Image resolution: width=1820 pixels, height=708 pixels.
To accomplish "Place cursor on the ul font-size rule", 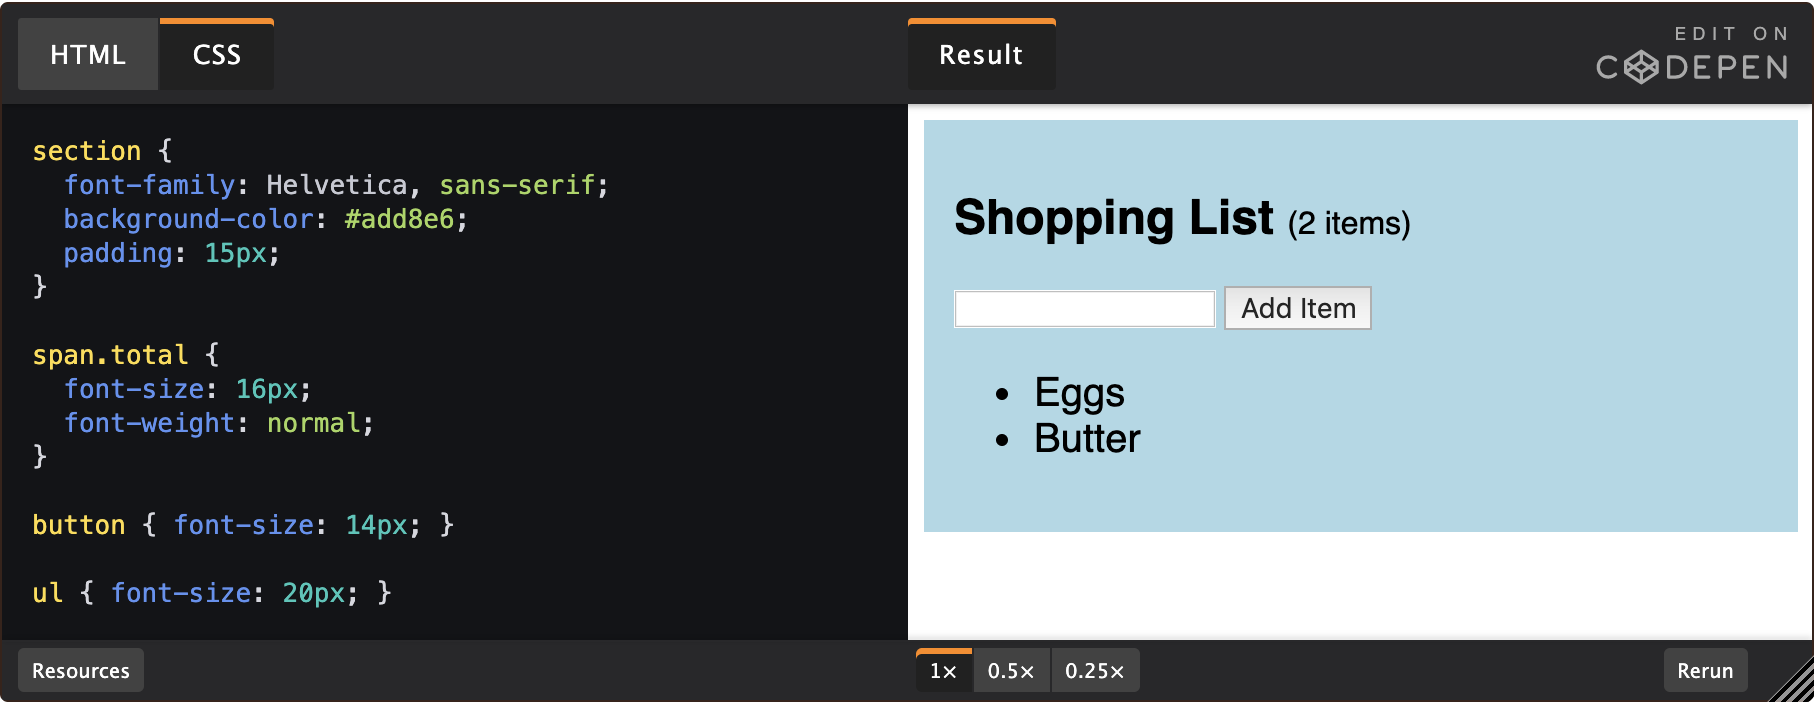I will tap(211, 593).
